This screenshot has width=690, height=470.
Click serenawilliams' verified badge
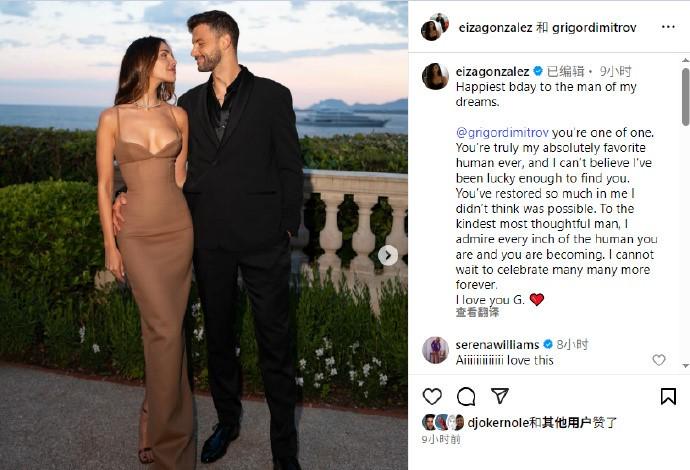tap(548, 344)
